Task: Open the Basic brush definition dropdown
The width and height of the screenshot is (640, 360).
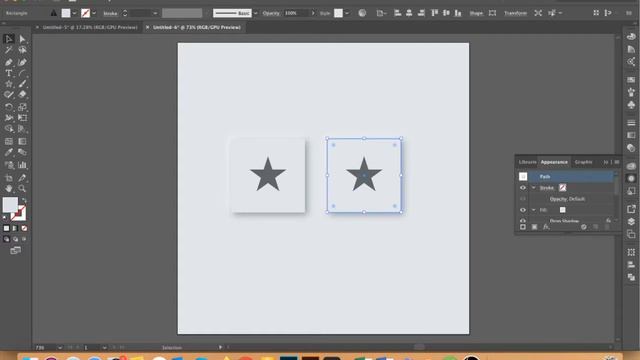Action: pos(256,13)
